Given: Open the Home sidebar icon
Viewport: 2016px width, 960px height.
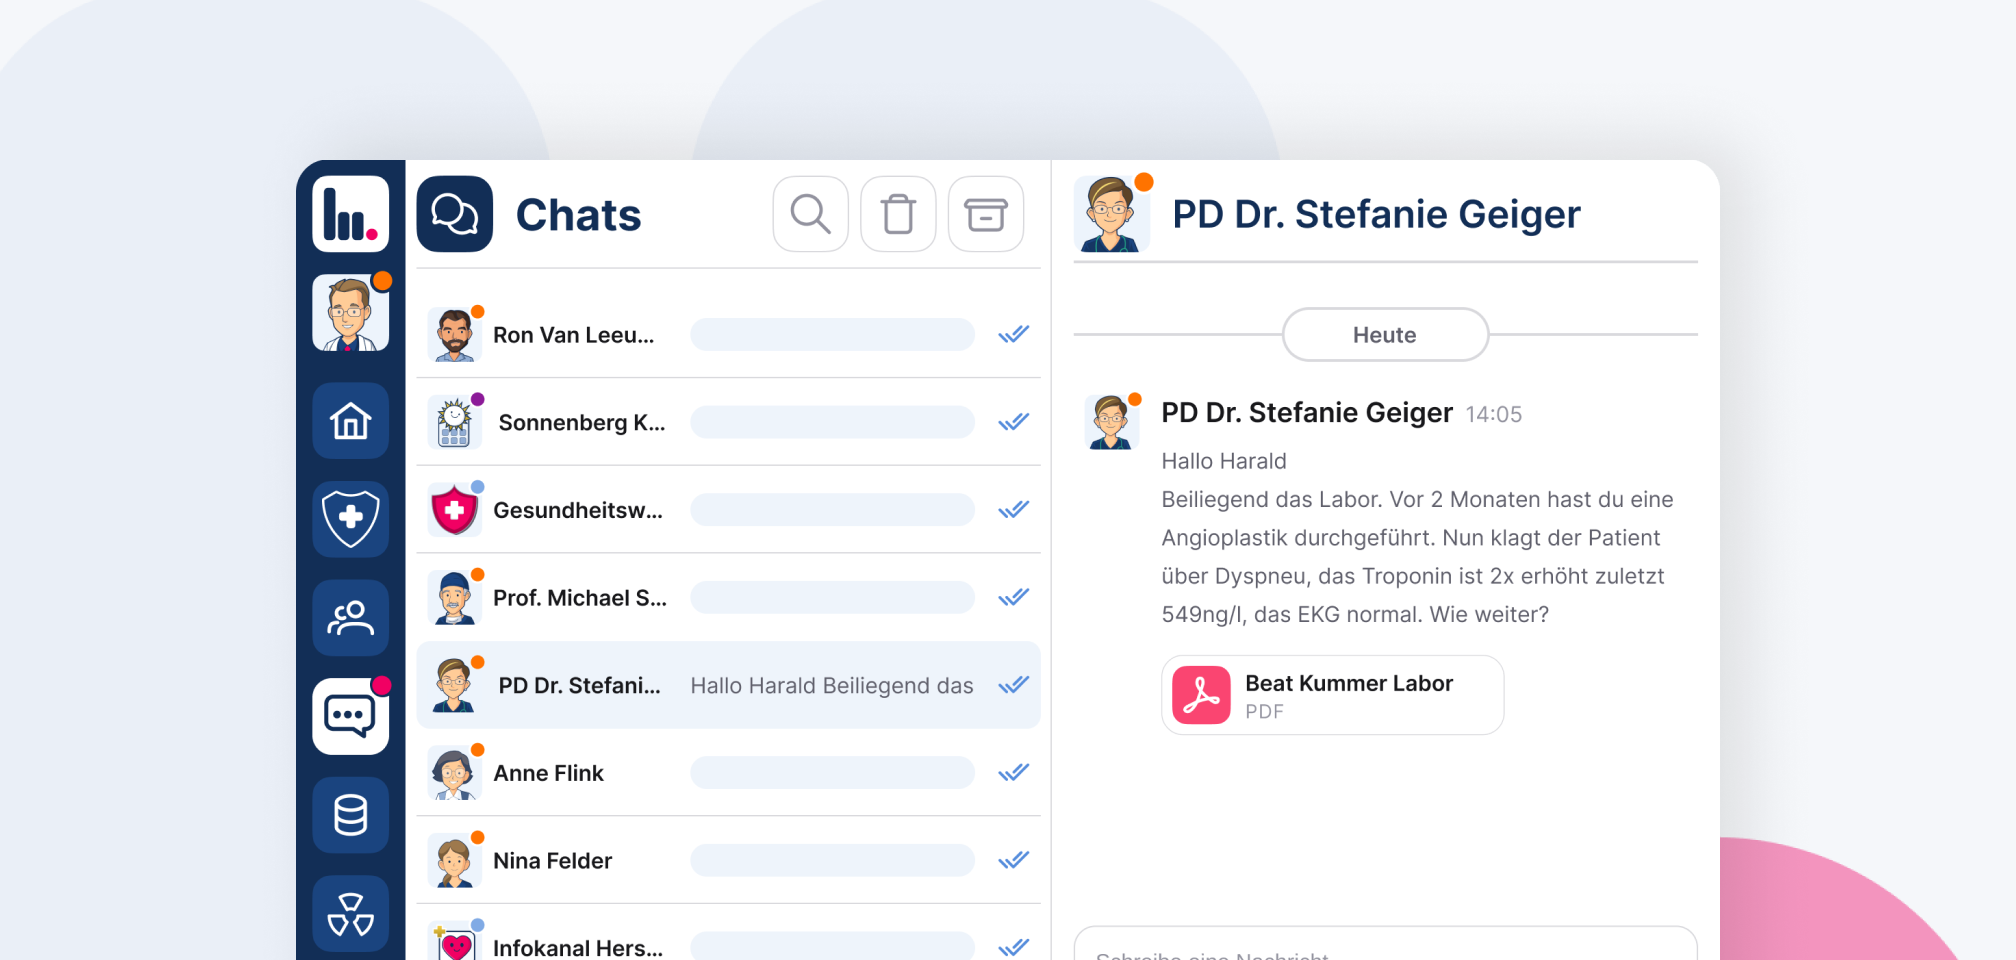Looking at the screenshot, I should [x=350, y=421].
